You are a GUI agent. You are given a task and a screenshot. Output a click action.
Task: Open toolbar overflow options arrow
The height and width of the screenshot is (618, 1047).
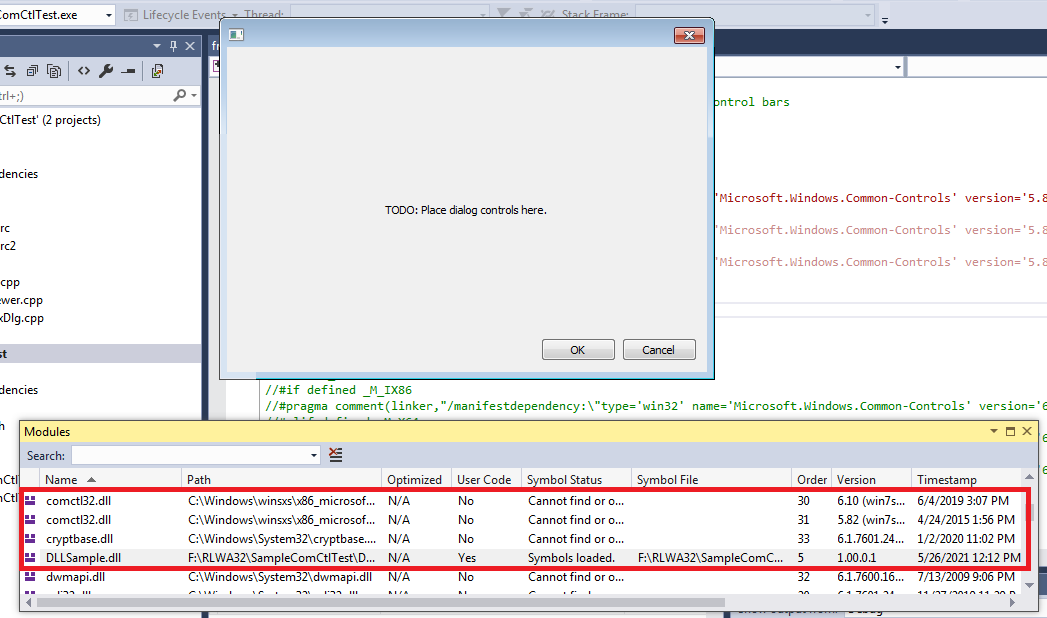885,20
